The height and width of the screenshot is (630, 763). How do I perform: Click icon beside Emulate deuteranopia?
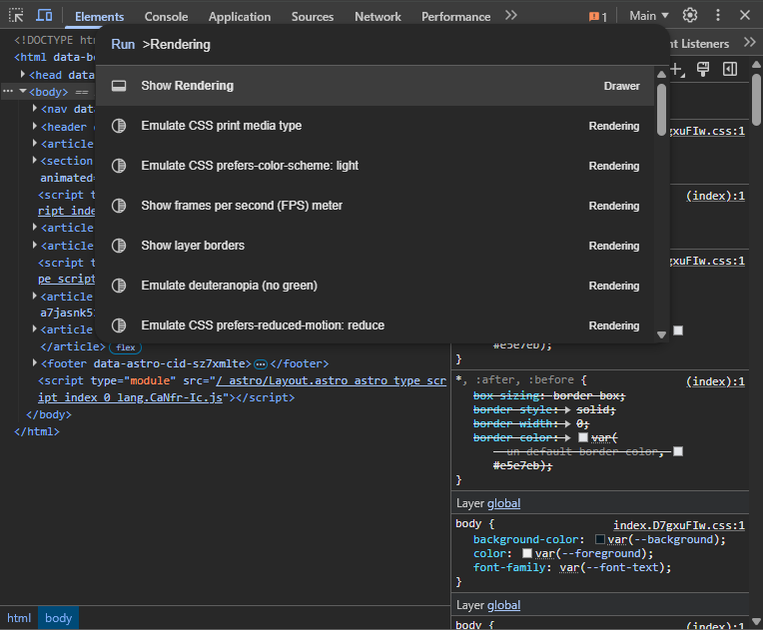tap(119, 286)
